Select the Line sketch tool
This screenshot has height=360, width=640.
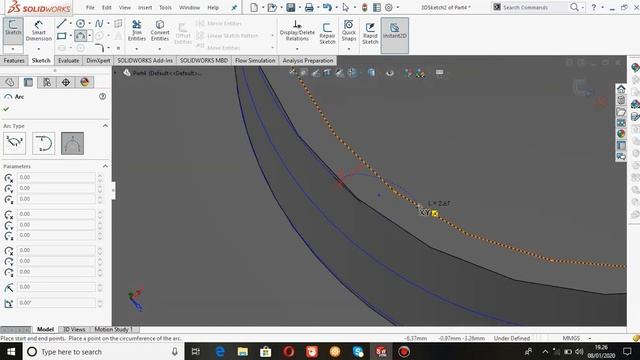(x=62, y=24)
